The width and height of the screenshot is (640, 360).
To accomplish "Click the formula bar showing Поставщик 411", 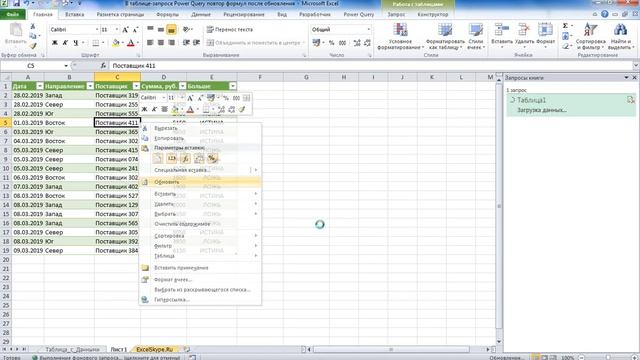I will point(371,66).
